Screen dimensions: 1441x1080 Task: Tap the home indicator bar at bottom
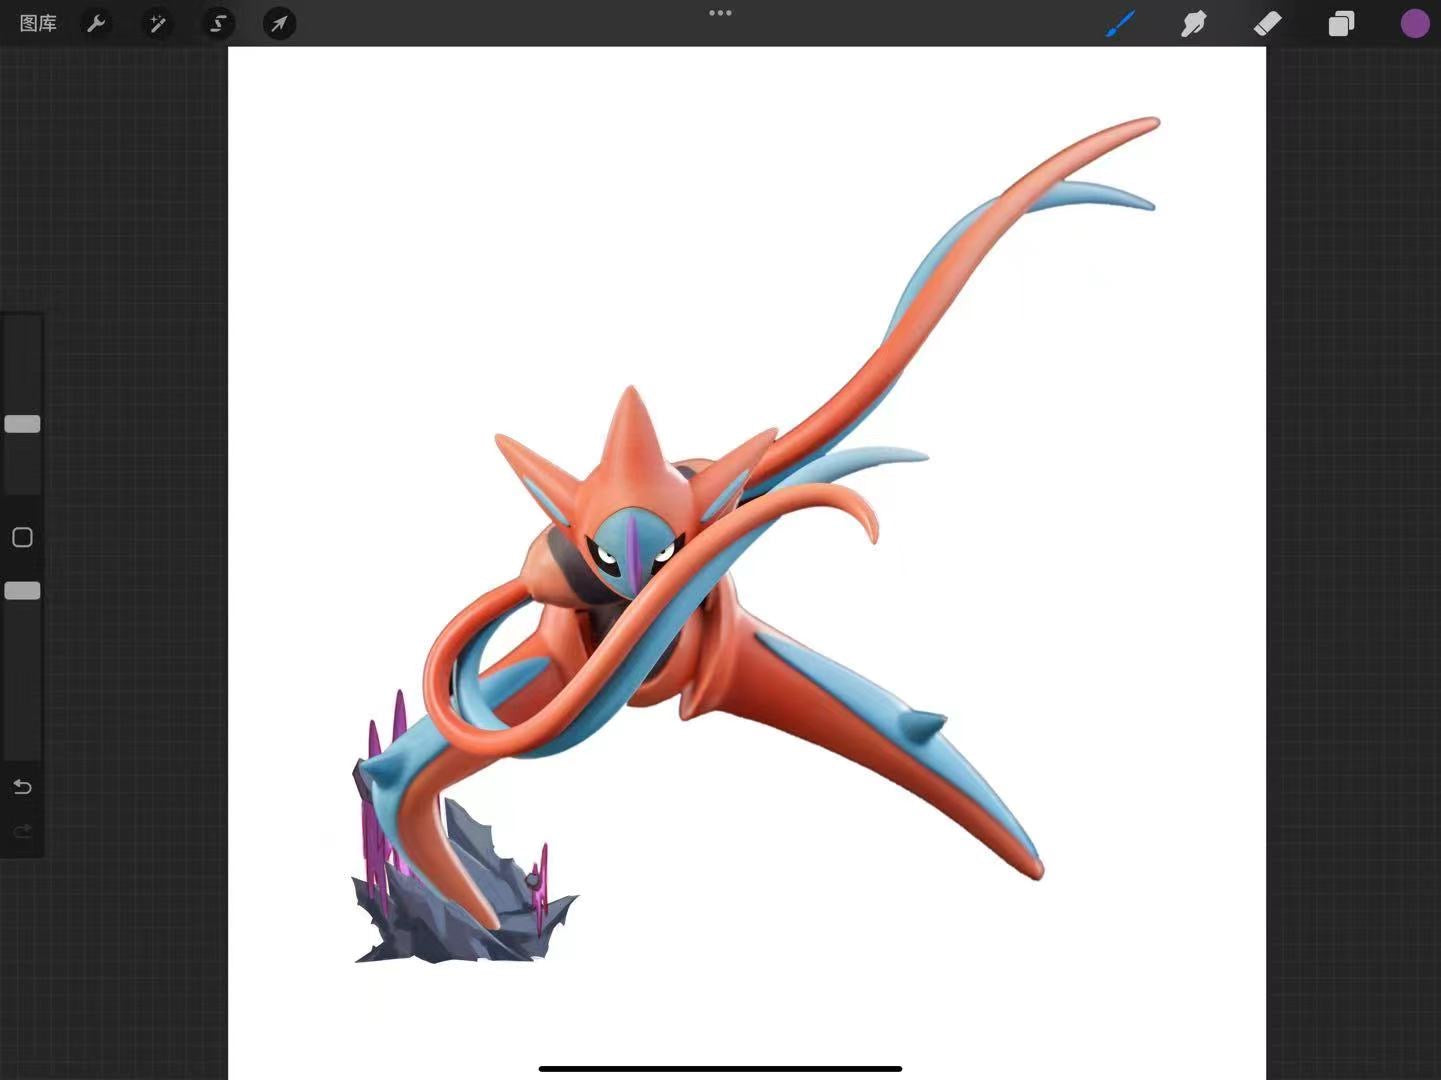[x=720, y=1068]
